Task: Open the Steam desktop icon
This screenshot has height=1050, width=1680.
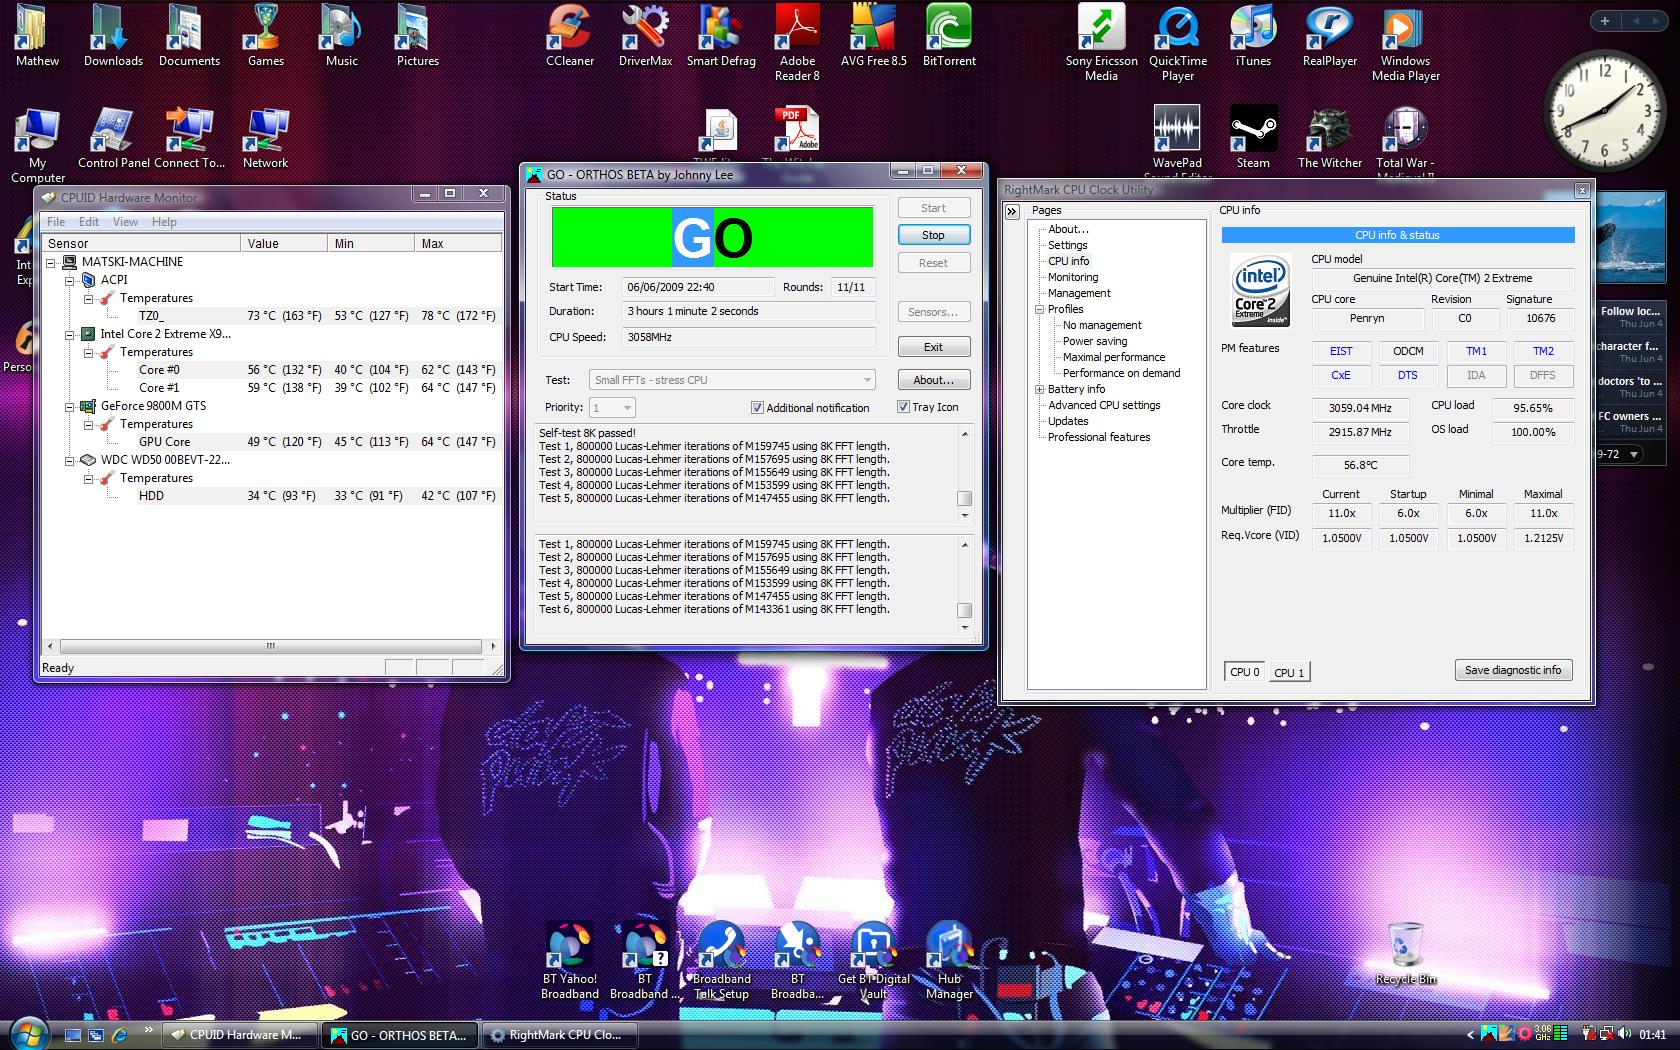Action: [x=1253, y=137]
